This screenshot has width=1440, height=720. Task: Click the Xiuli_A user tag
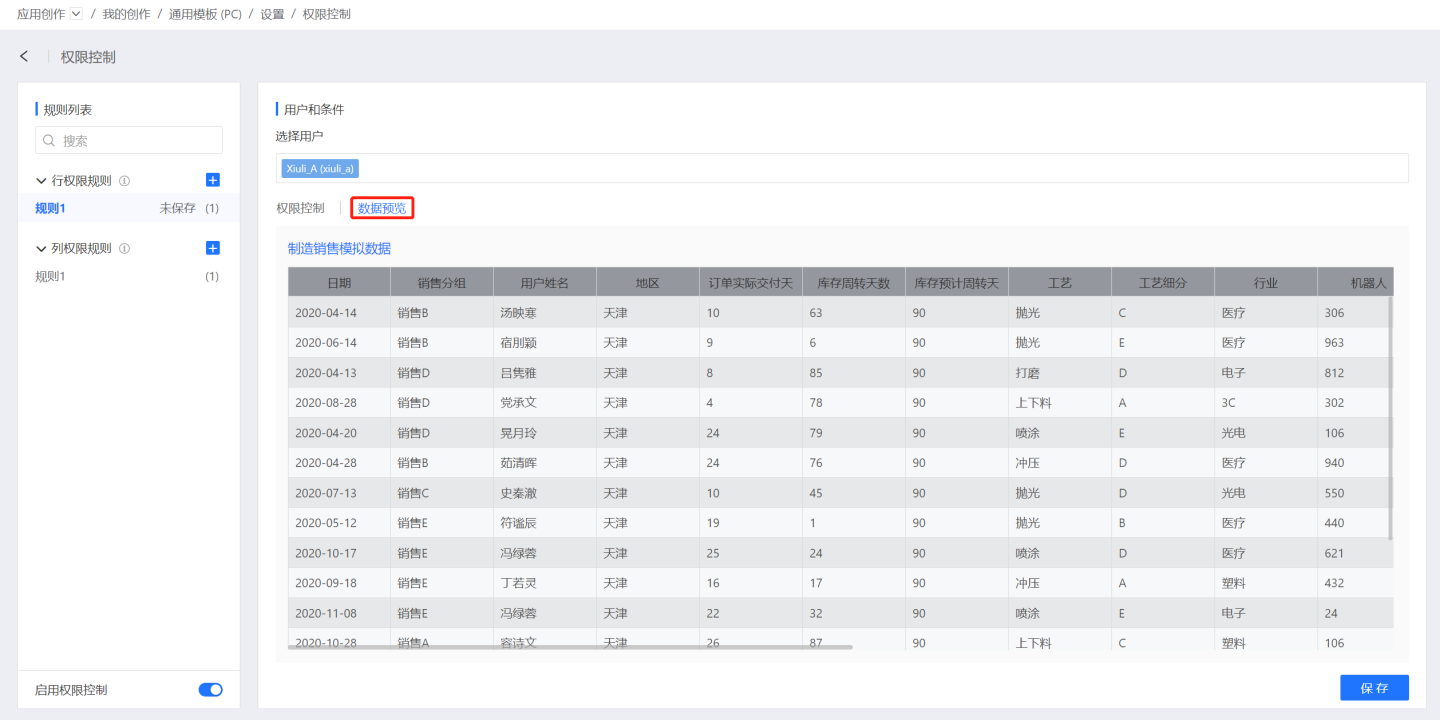(320, 168)
